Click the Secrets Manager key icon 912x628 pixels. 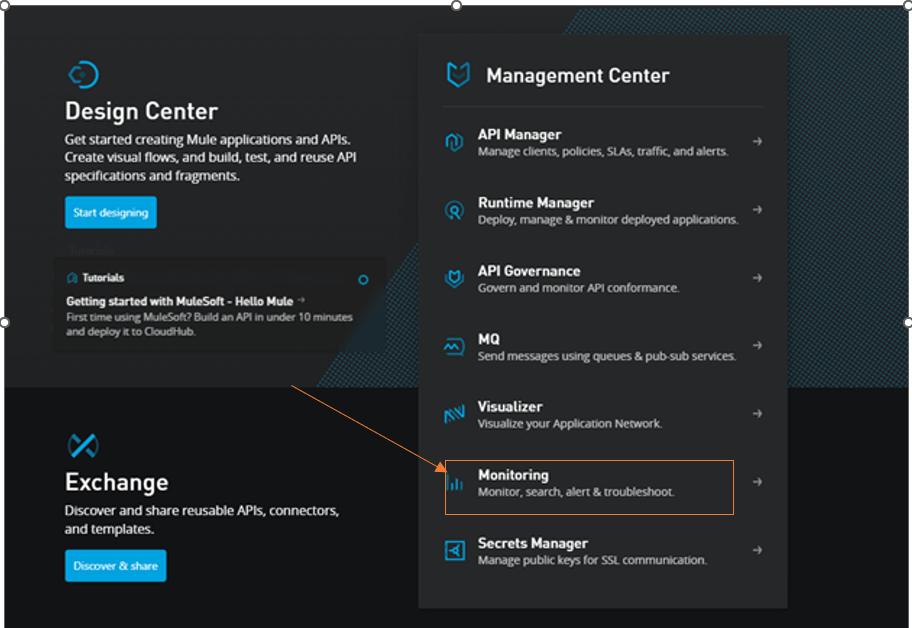click(x=455, y=550)
